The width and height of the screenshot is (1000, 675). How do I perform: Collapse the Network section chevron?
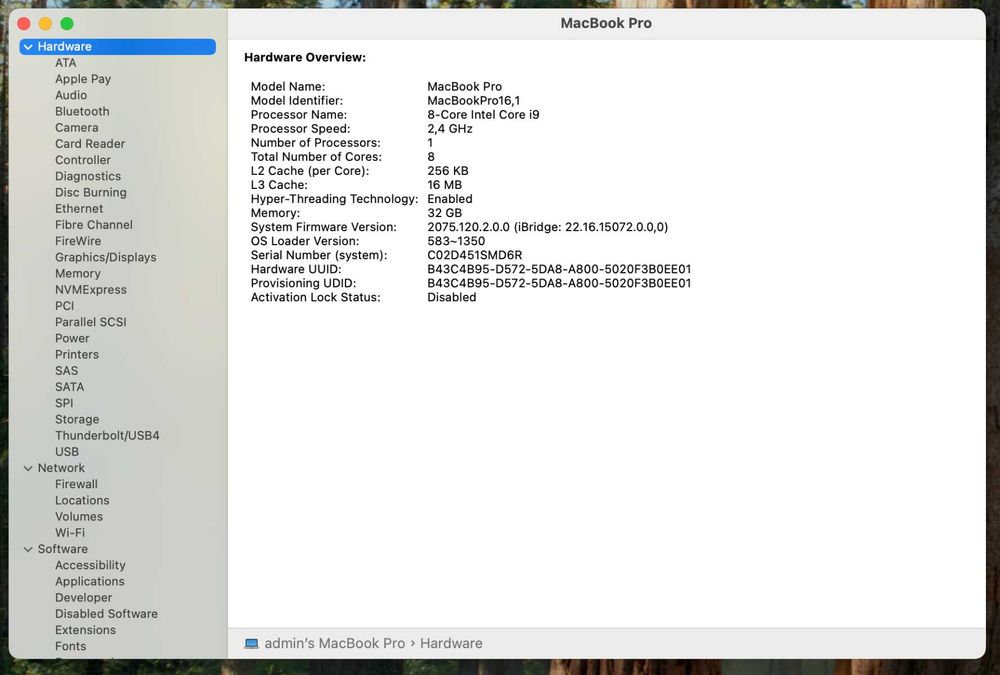tap(28, 468)
